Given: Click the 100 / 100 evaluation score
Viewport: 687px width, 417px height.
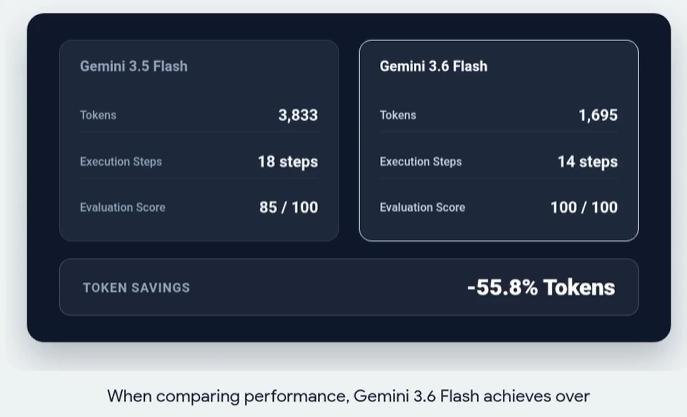Looking at the screenshot, I should click(x=584, y=207).
